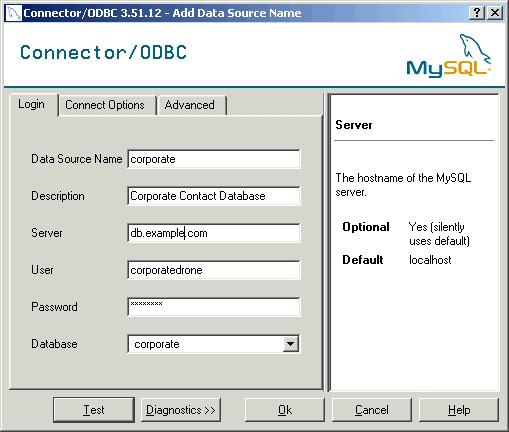
Task: Click the localhost default value
Action: click(430, 260)
